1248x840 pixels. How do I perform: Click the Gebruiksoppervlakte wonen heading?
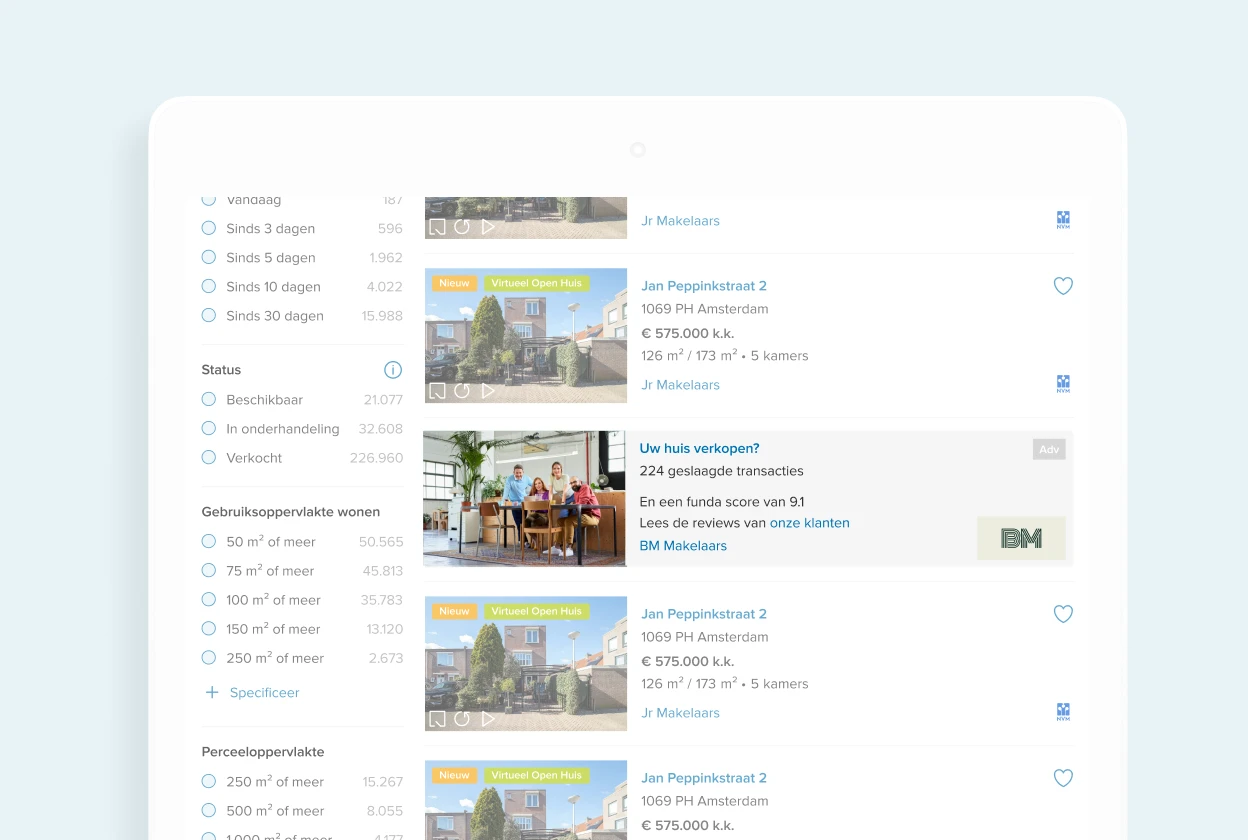click(291, 512)
